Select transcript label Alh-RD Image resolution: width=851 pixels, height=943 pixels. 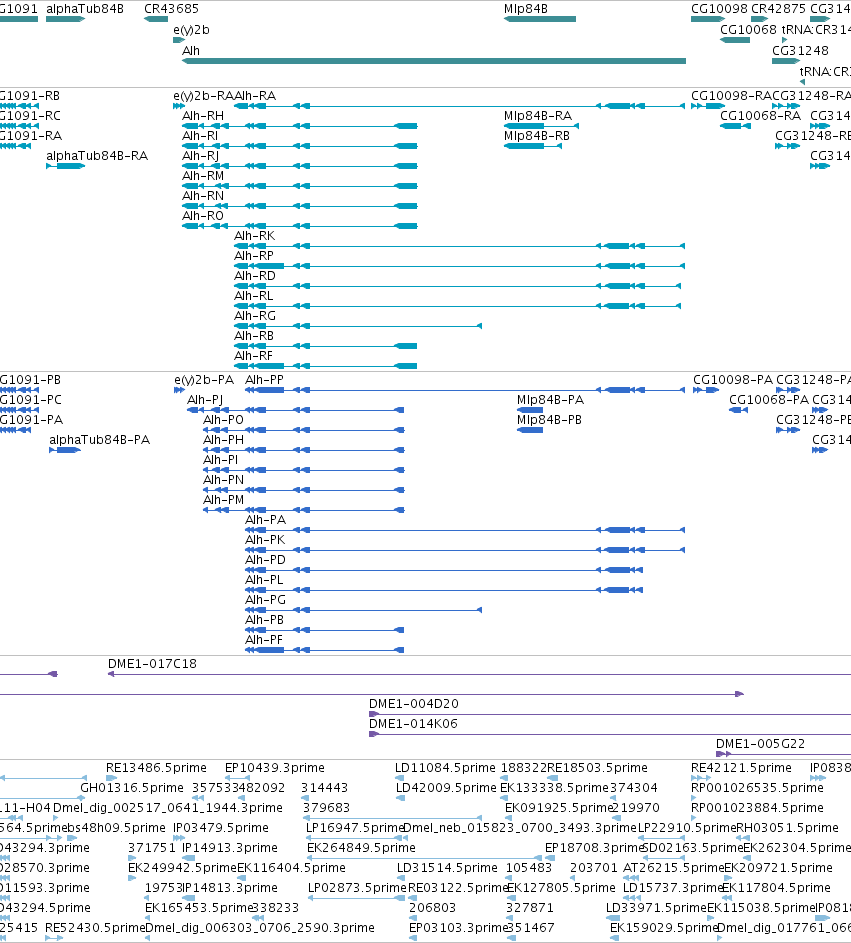[x=255, y=275]
